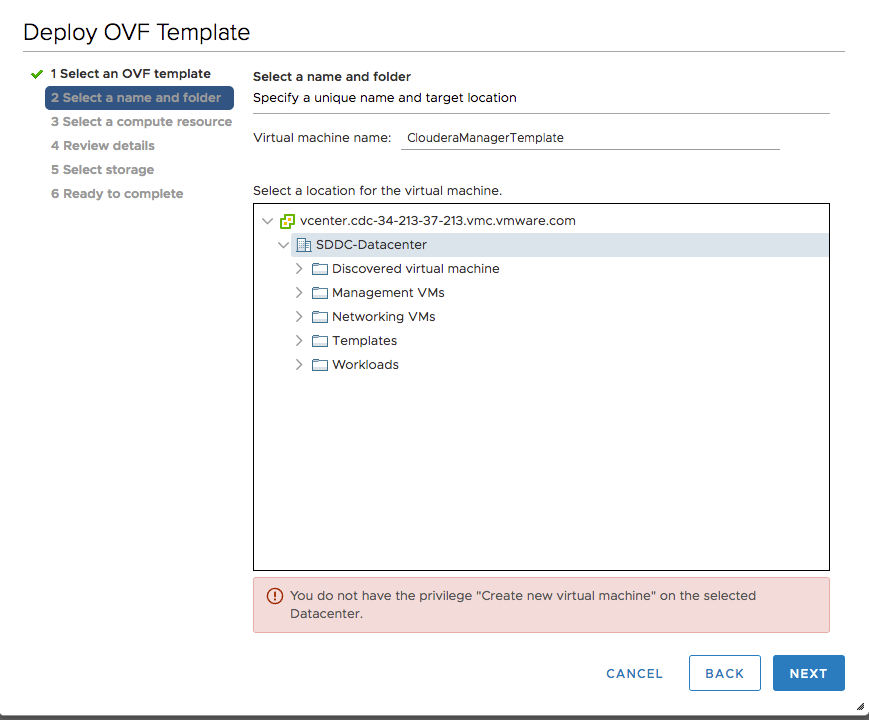Expand the Management VMs folder
869x720 pixels.
coord(299,293)
